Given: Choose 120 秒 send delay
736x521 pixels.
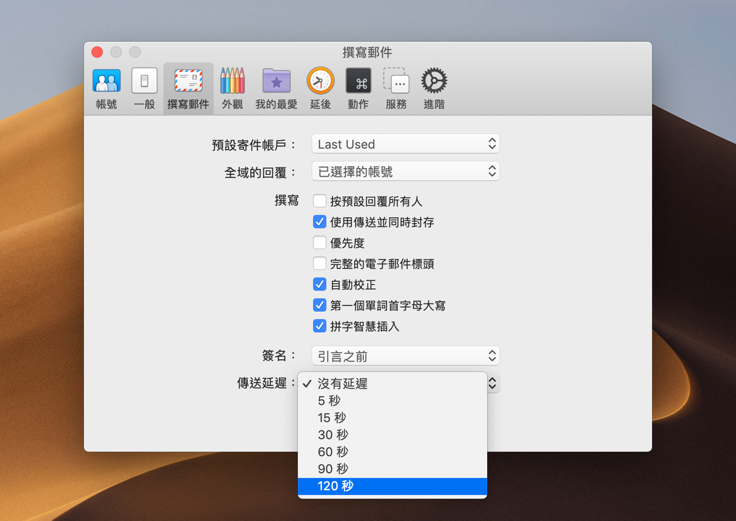Looking at the screenshot, I should click(392, 486).
